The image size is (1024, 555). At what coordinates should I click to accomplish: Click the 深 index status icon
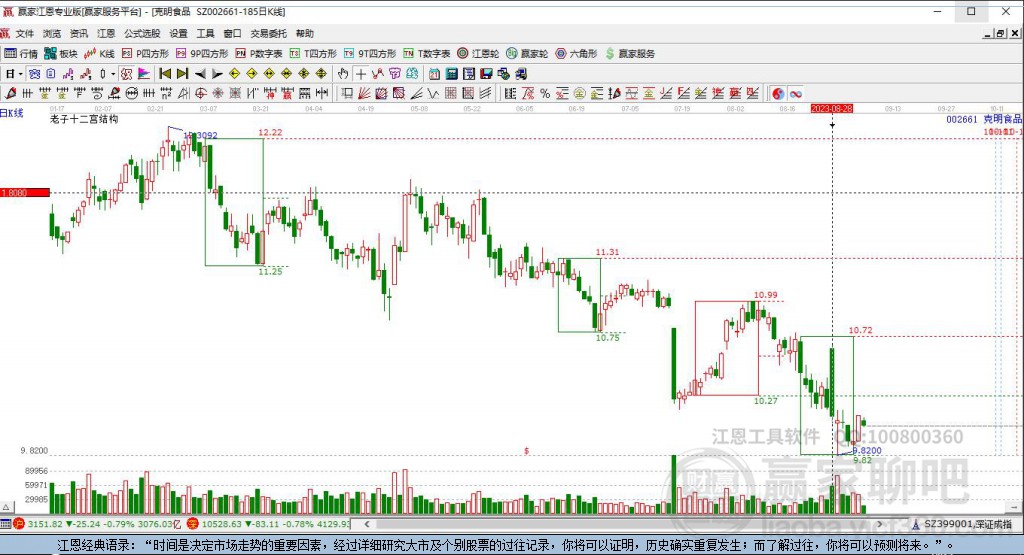tap(192, 524)
